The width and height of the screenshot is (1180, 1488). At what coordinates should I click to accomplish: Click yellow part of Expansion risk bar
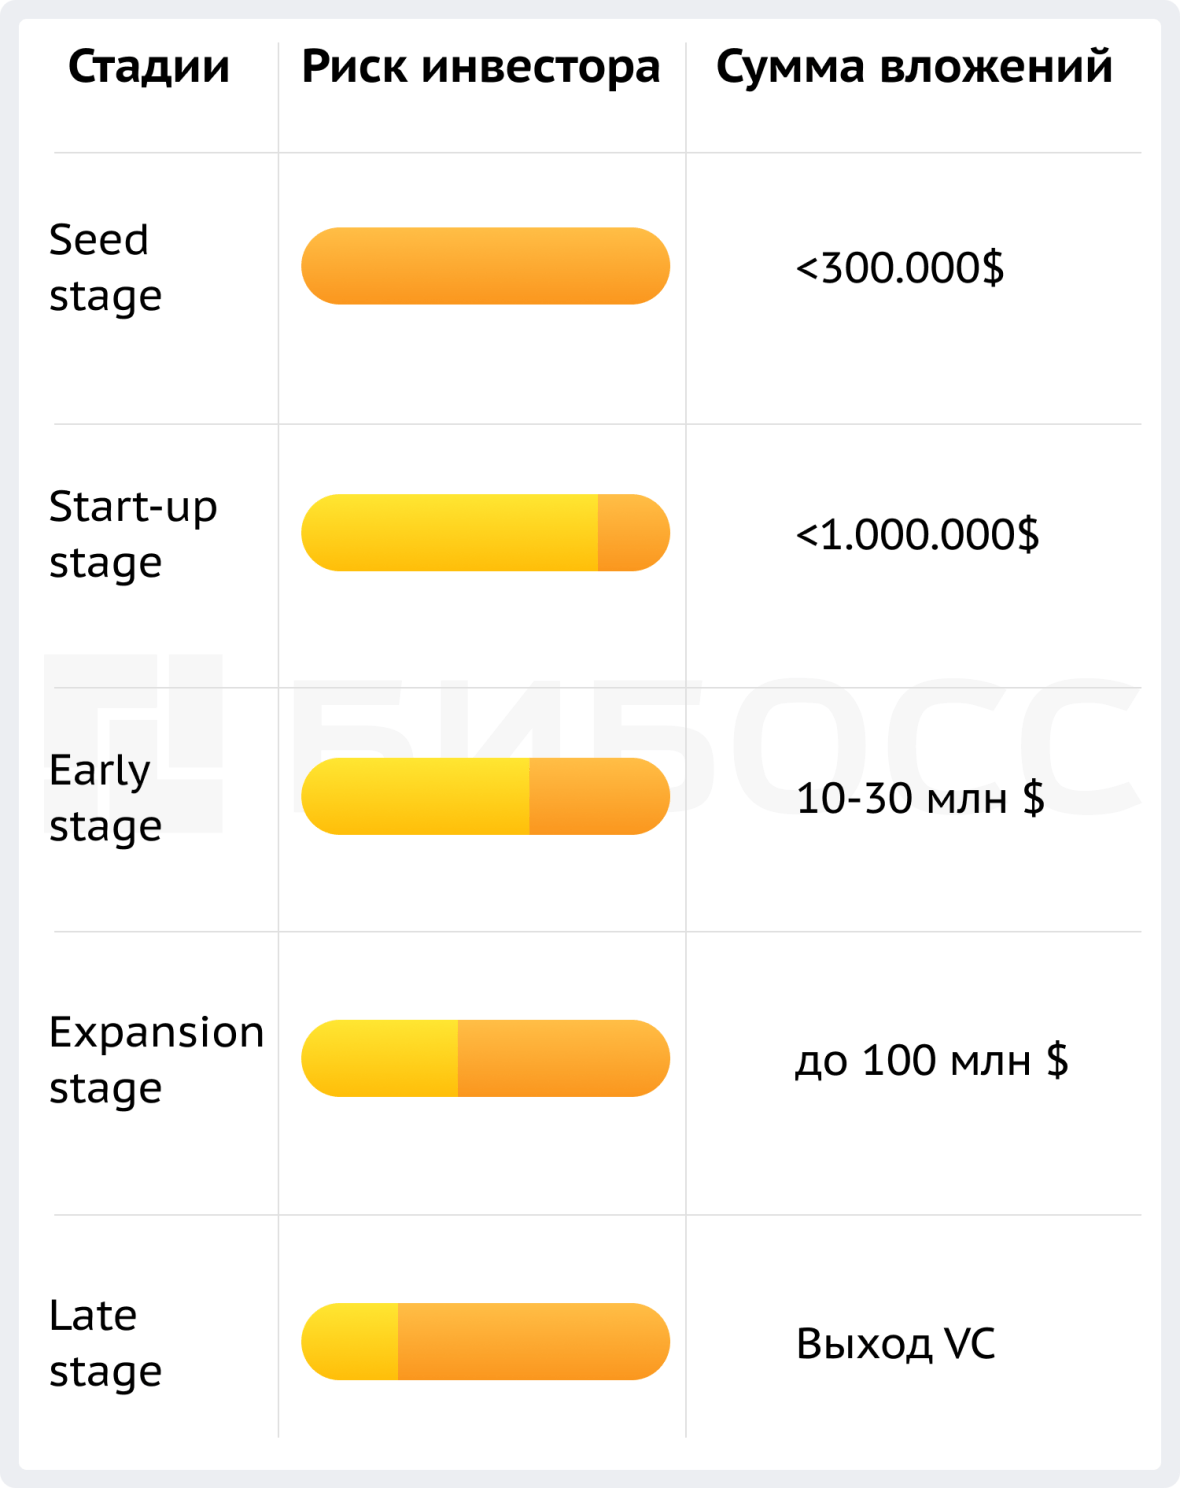380,1058
